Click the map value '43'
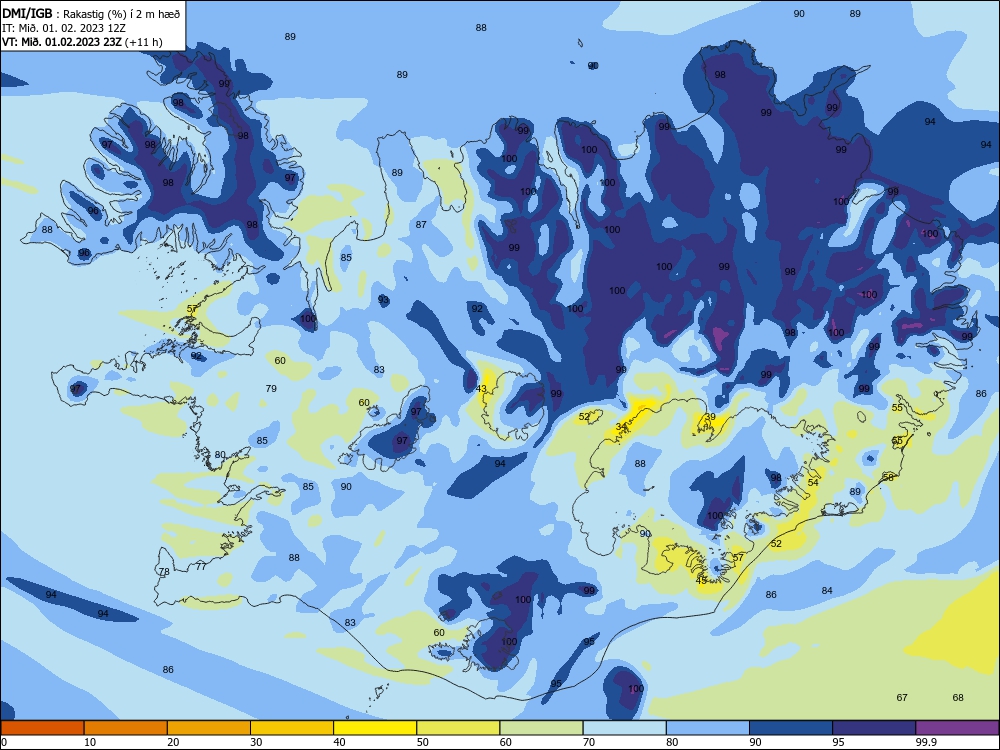The image size is (1000, 750). (482, 388)
